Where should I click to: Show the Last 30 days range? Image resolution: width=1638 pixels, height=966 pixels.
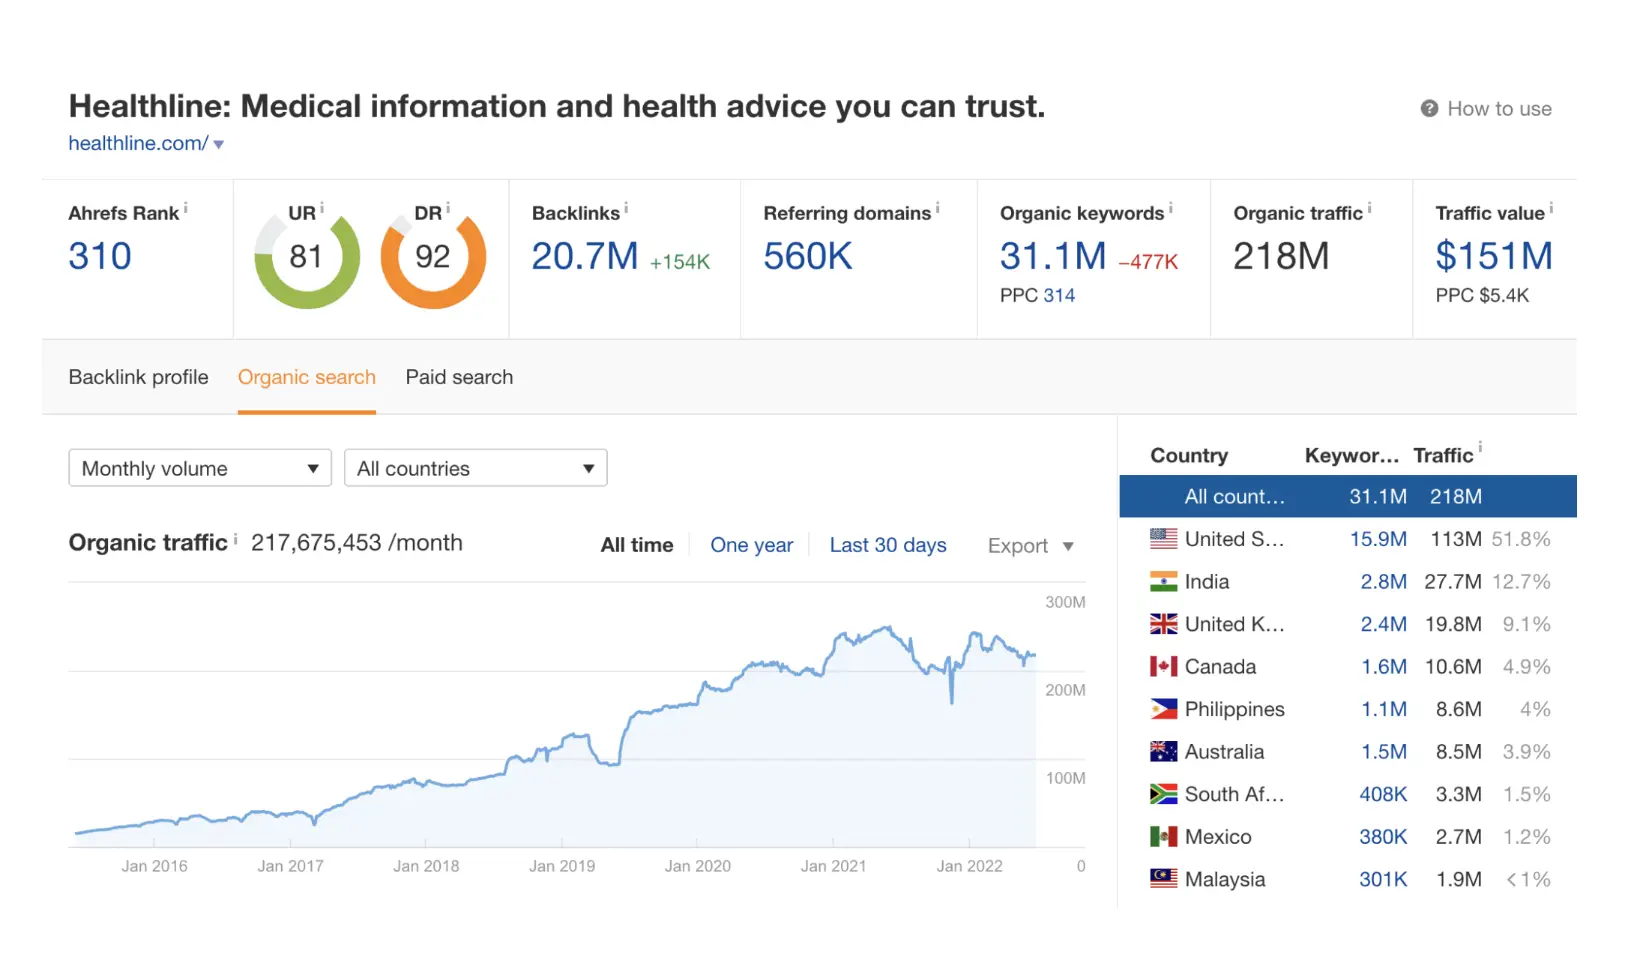click(888, 545)
